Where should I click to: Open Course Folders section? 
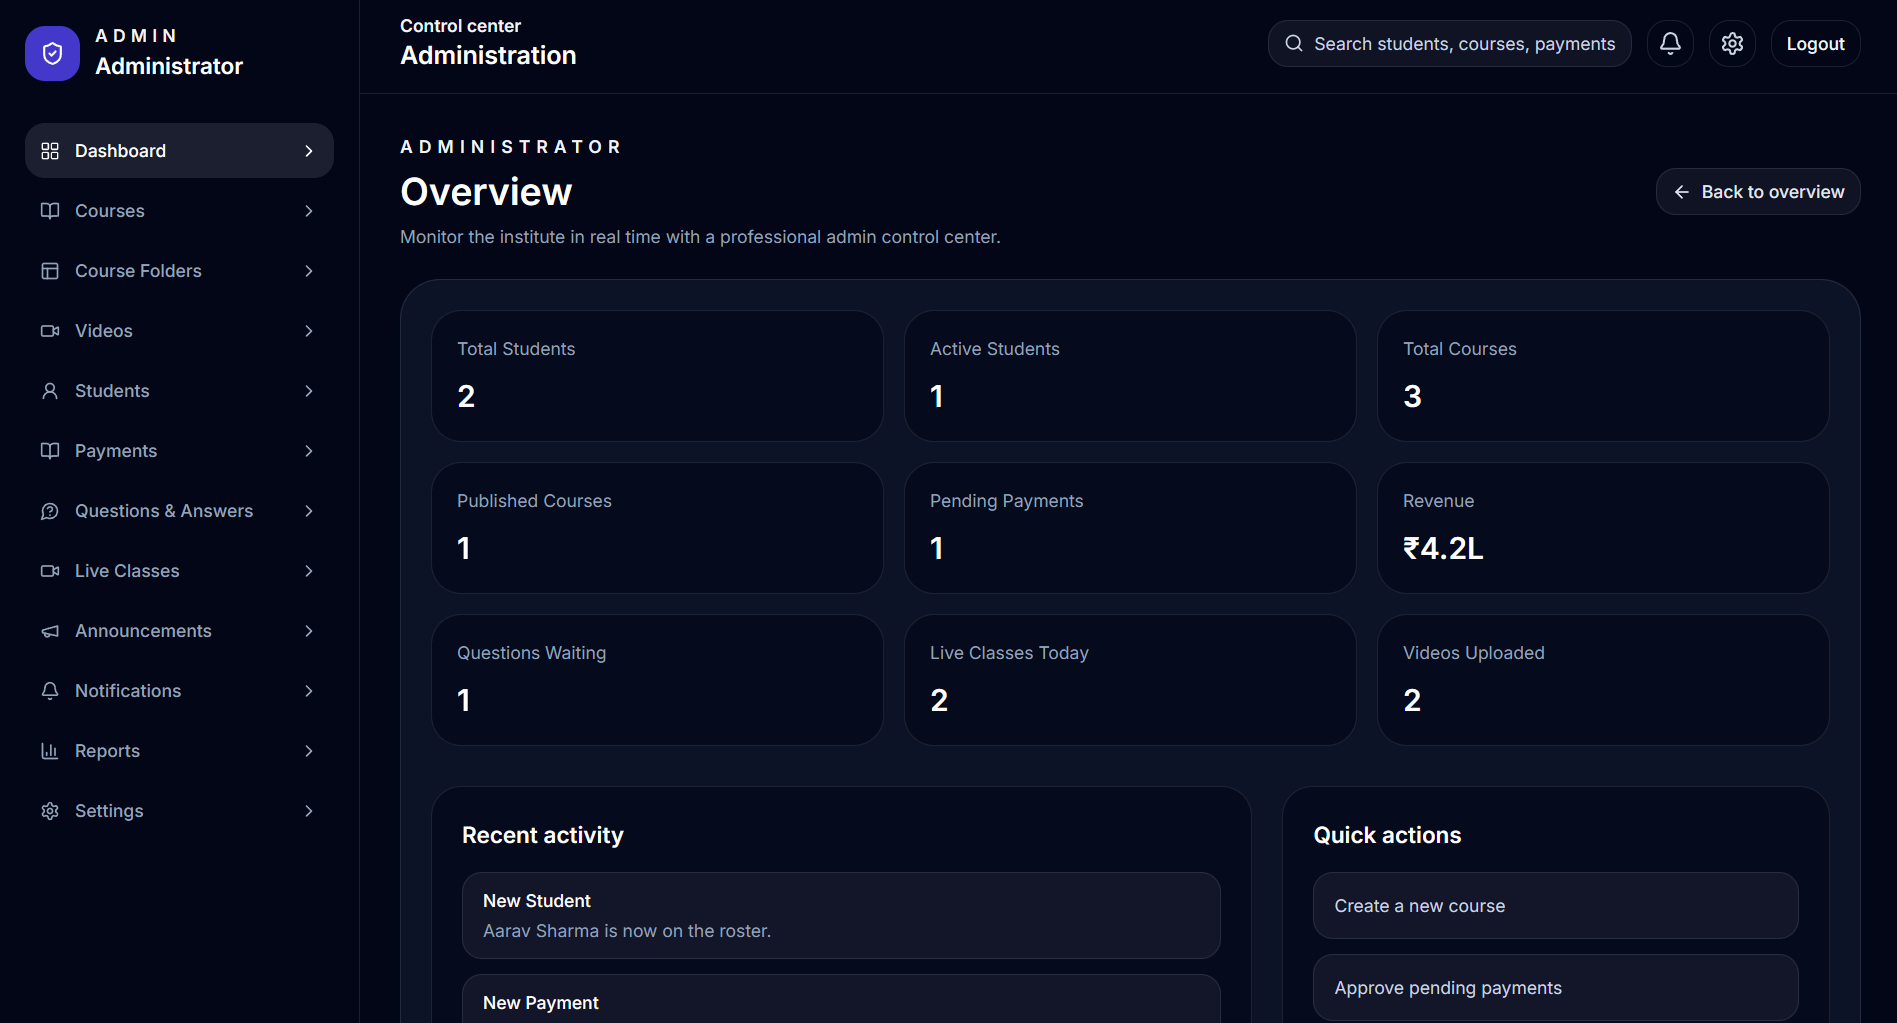coord(179,271)
